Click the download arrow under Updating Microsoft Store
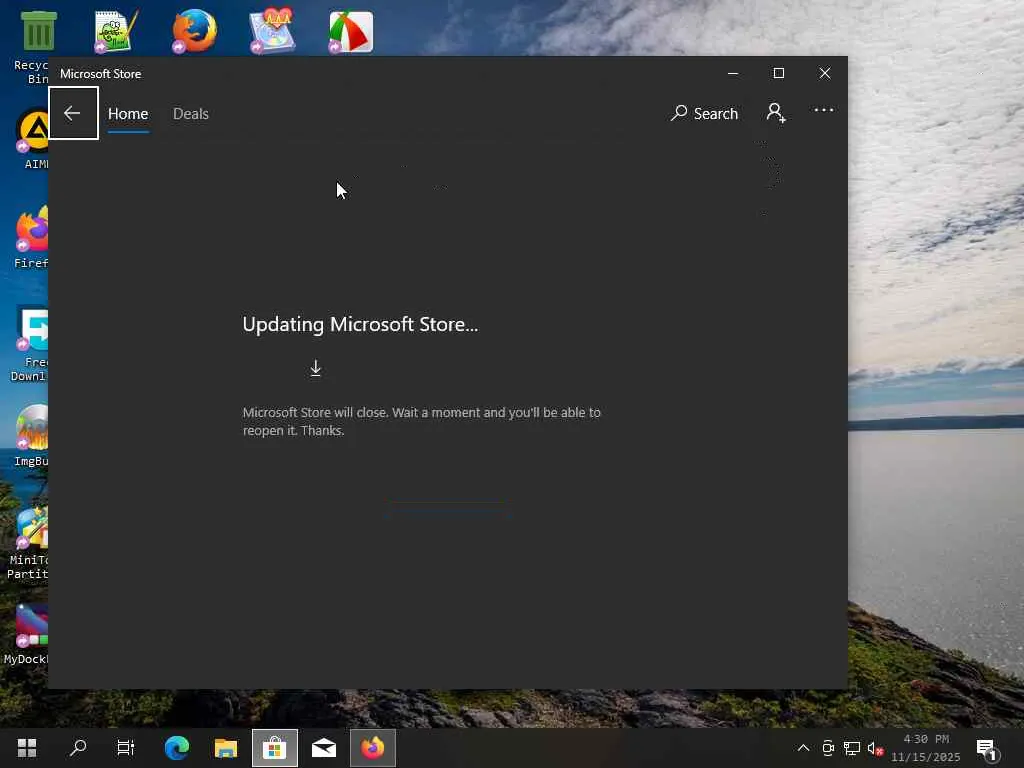The height and width of the screenshot is (768, 1024). point(315,368)
